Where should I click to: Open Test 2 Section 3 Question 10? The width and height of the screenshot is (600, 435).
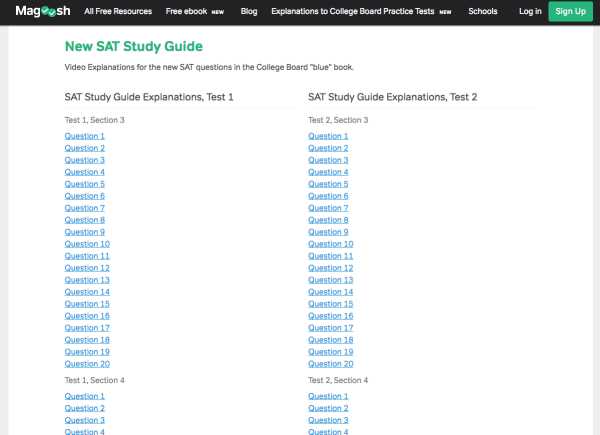[331, 244]
